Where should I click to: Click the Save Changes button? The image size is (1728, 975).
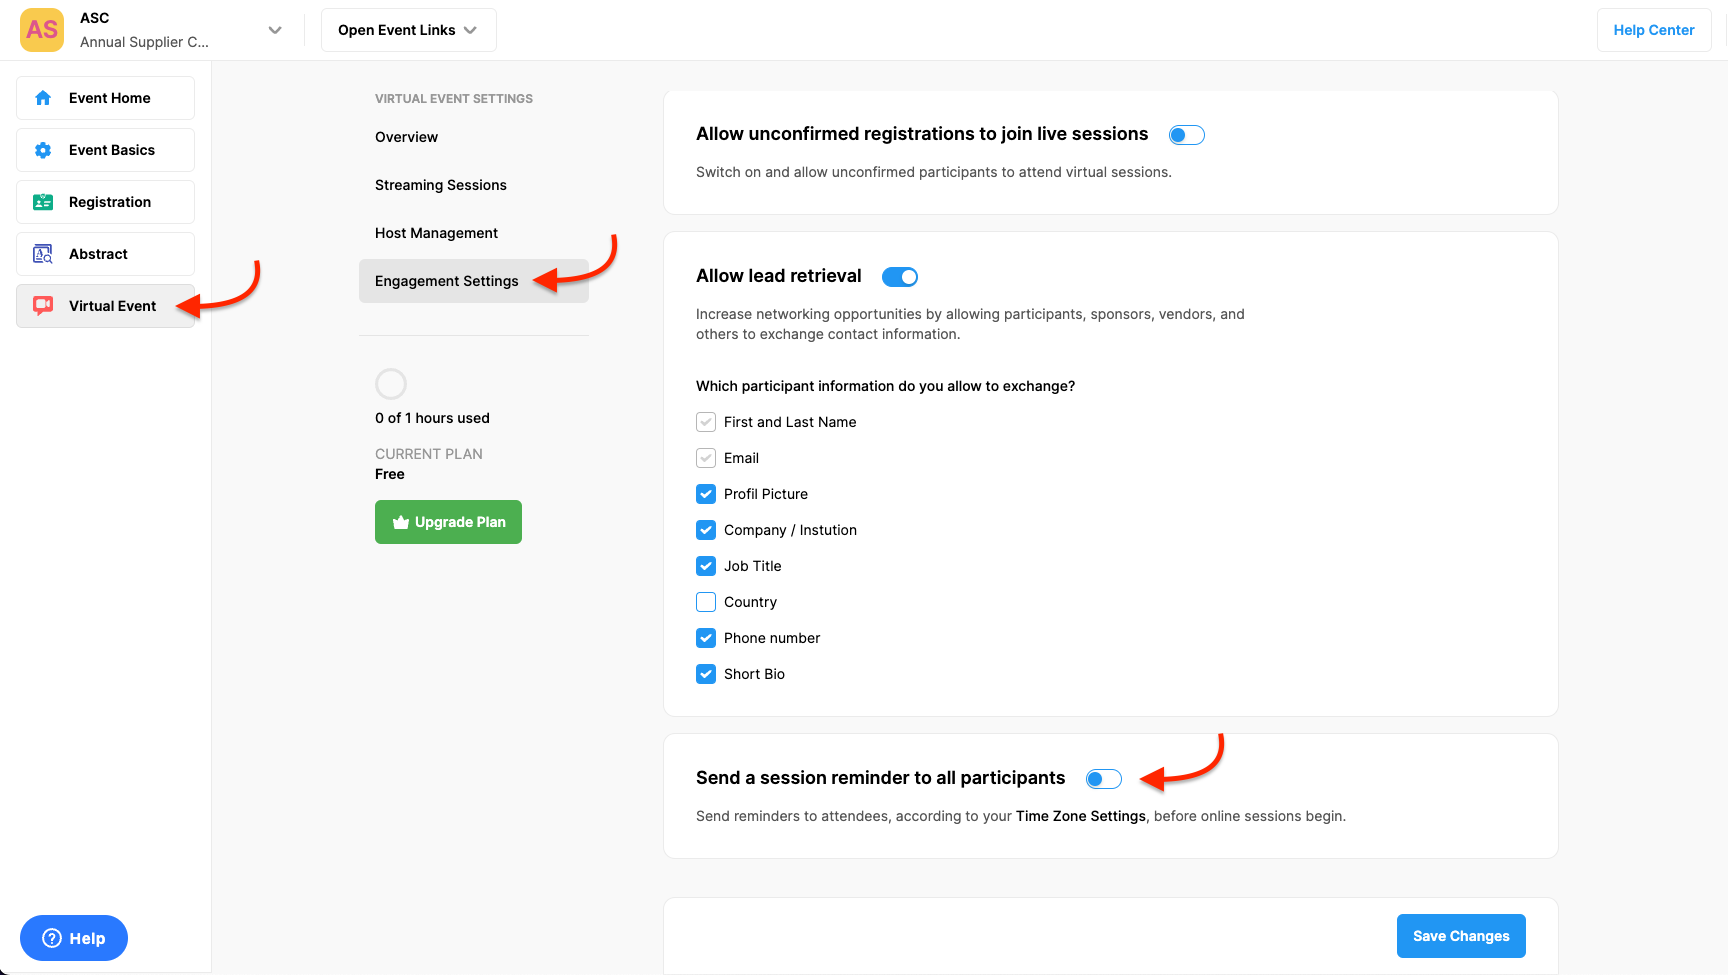(1460, 936)
